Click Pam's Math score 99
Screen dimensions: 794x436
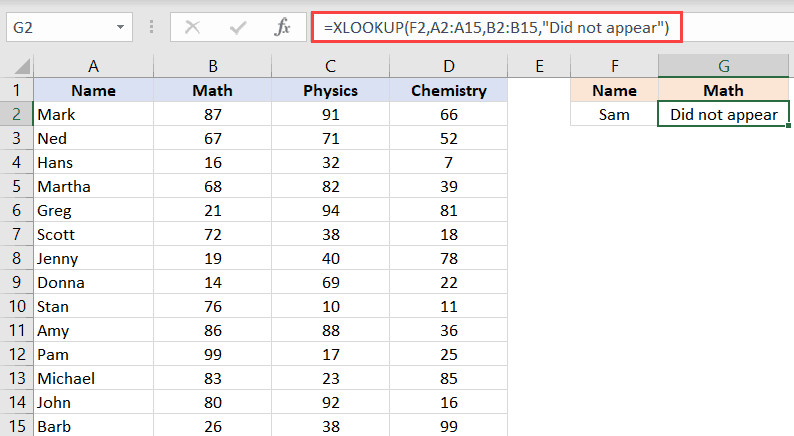coord(213,354)
